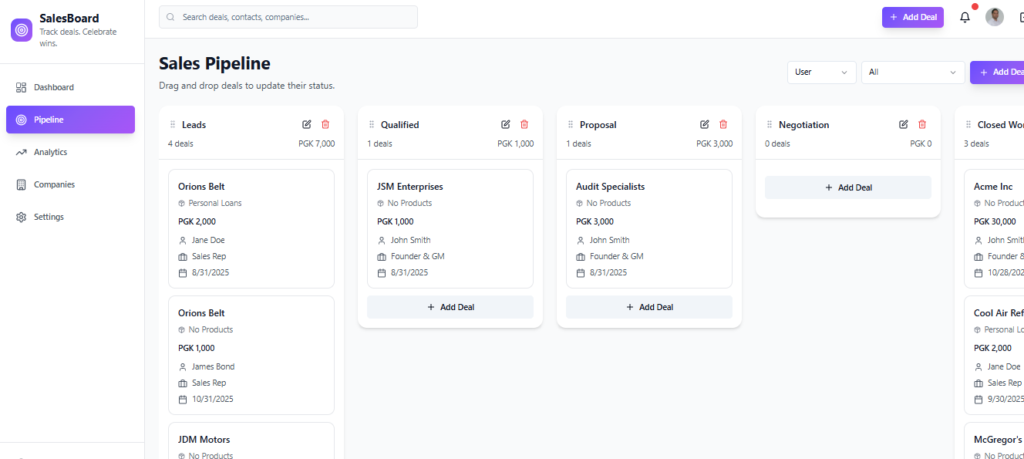Click the edit icon on Proposal column
1024x459 pixels.
(x=704, y=125)
